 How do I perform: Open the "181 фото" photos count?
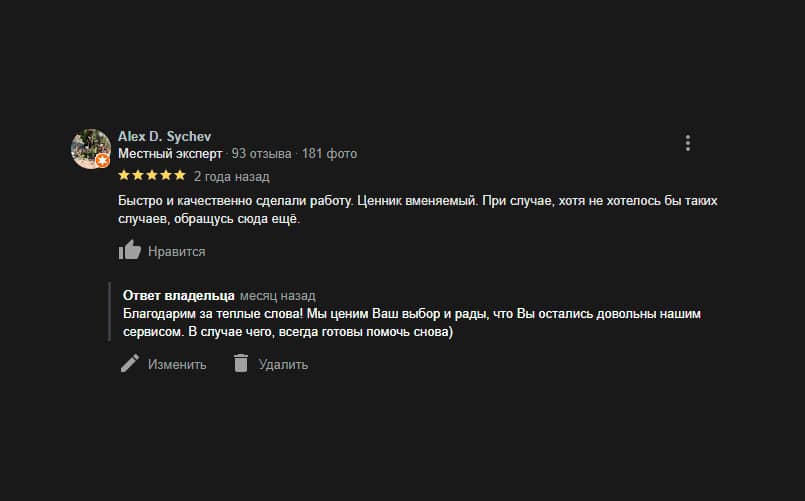tap(329, 154)
